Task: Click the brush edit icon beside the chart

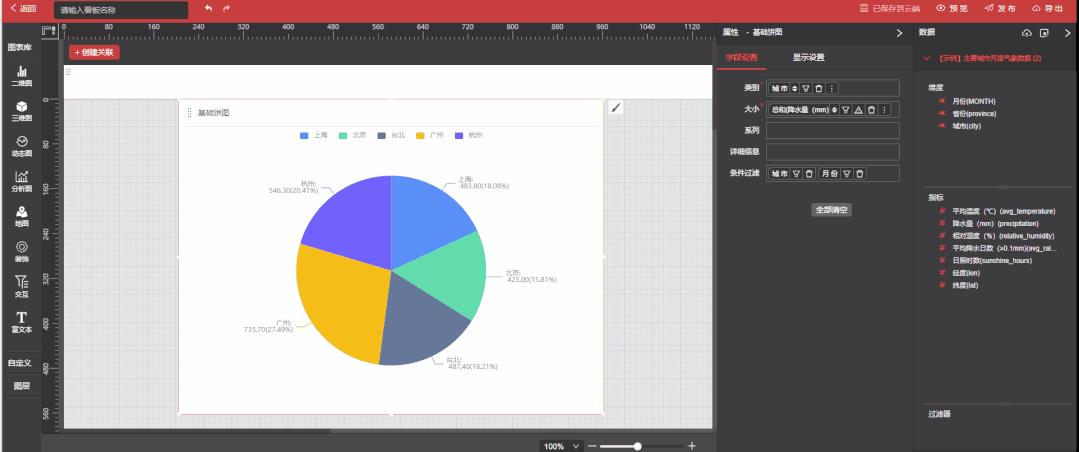Action: click(x=616, y=107)
